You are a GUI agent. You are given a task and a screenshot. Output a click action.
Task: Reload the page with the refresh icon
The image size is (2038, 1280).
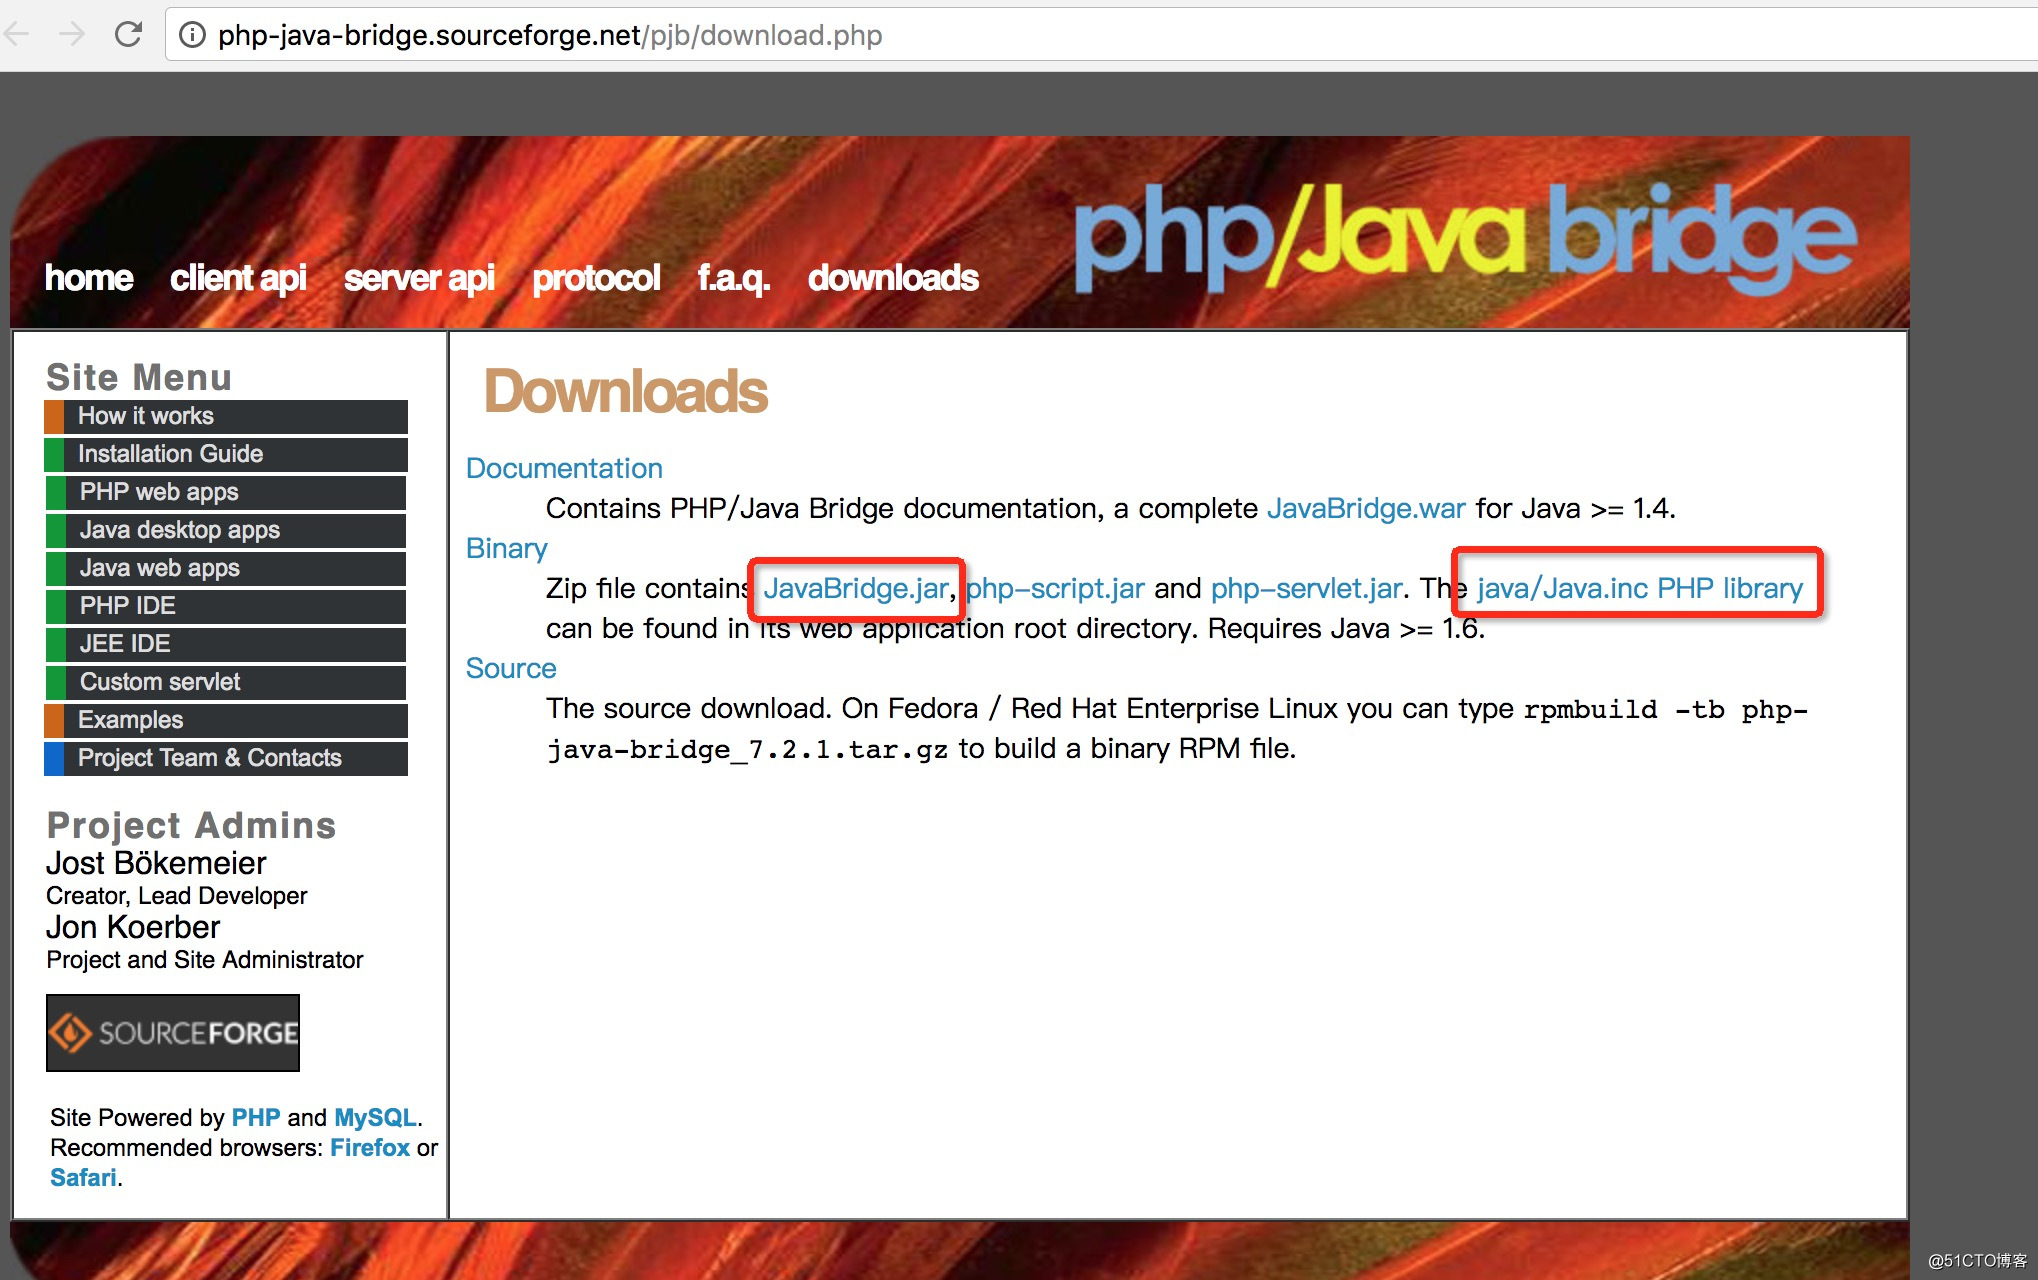pos(128,35)
